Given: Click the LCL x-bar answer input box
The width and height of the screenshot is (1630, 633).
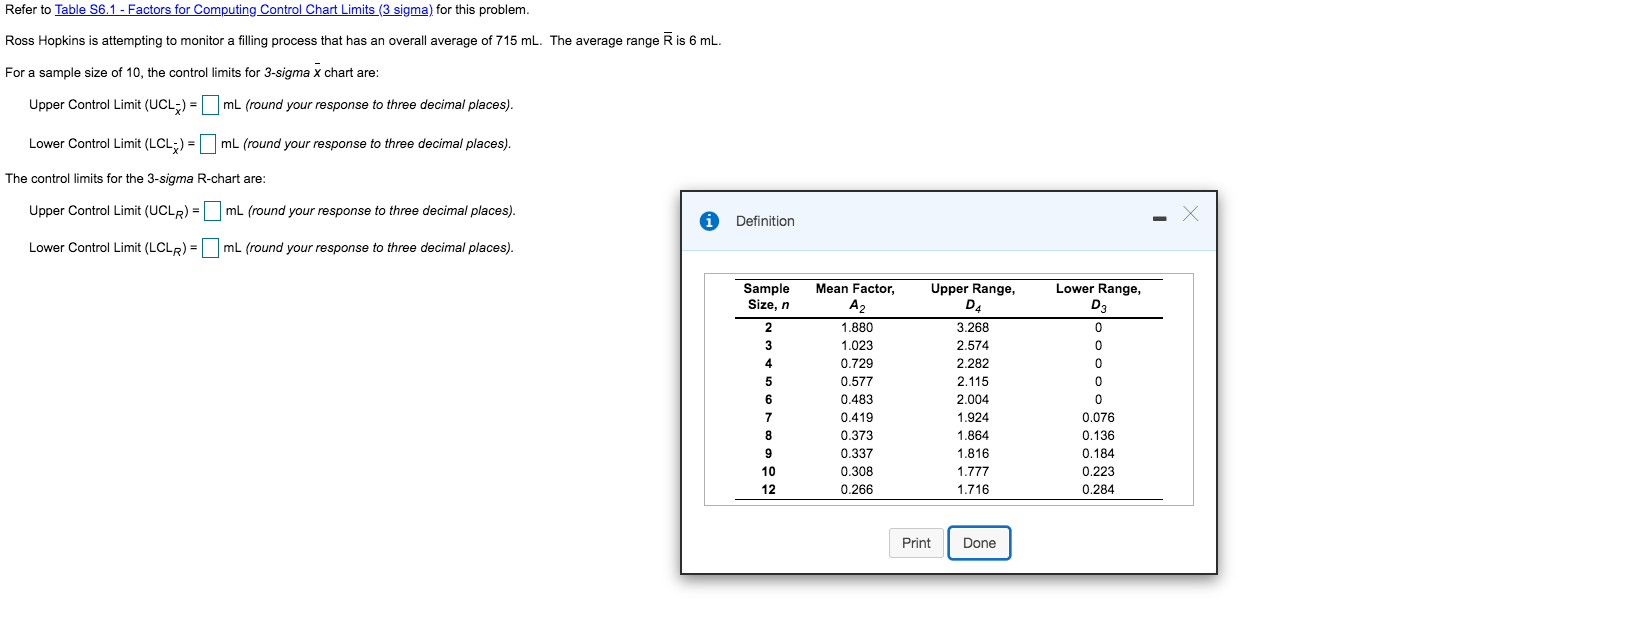Looking at the screenshot, I should pos(208,144).
